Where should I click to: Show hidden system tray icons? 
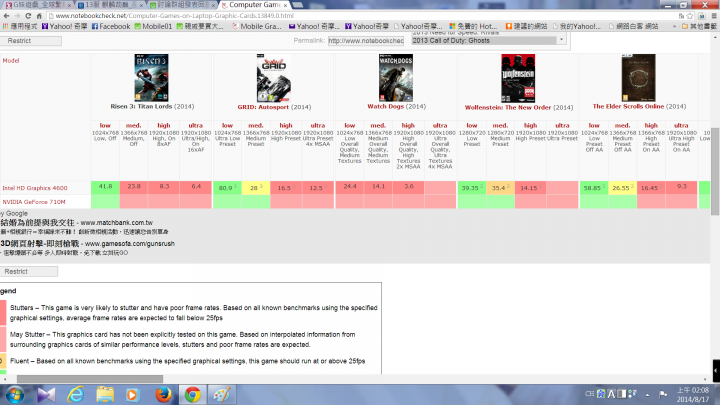click(647, 394)
